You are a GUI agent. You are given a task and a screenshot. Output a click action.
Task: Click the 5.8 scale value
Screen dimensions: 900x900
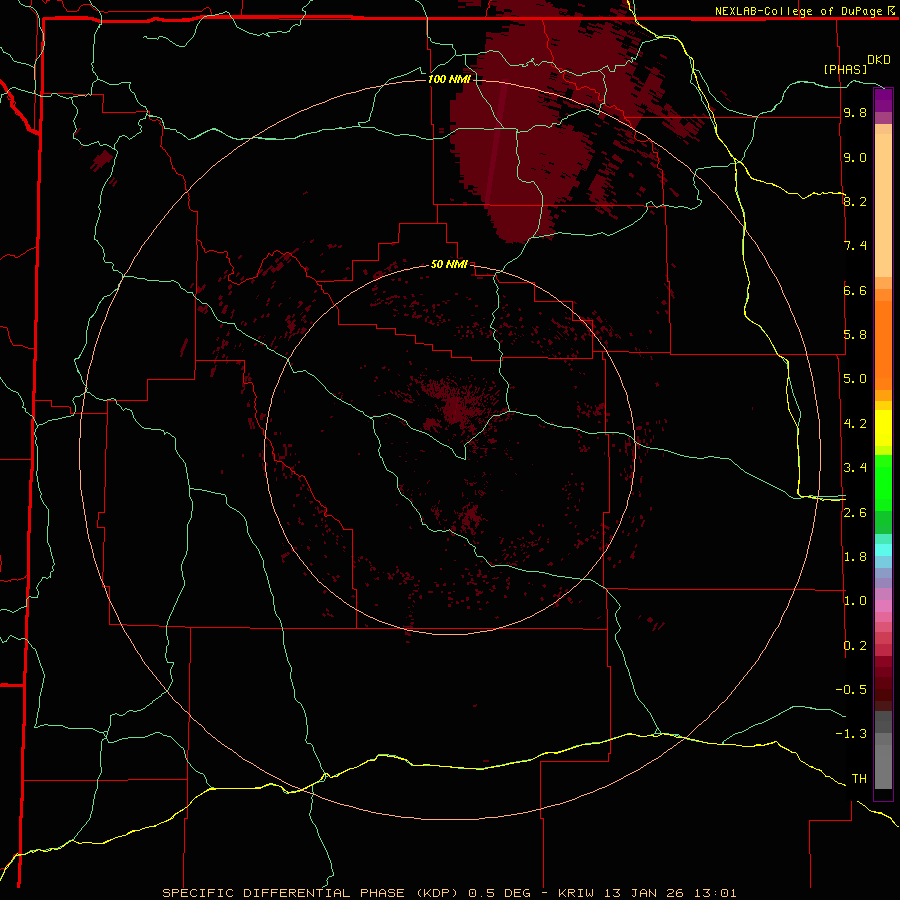point(855,335)
